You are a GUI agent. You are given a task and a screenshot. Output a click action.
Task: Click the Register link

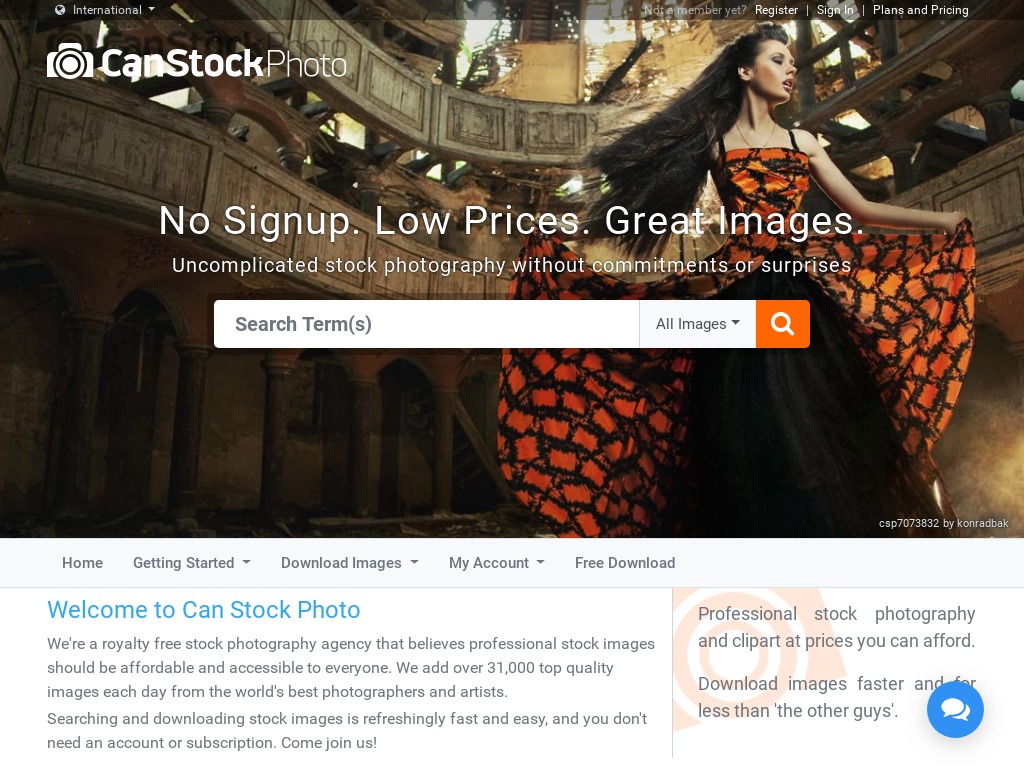[x=776, y=10]
